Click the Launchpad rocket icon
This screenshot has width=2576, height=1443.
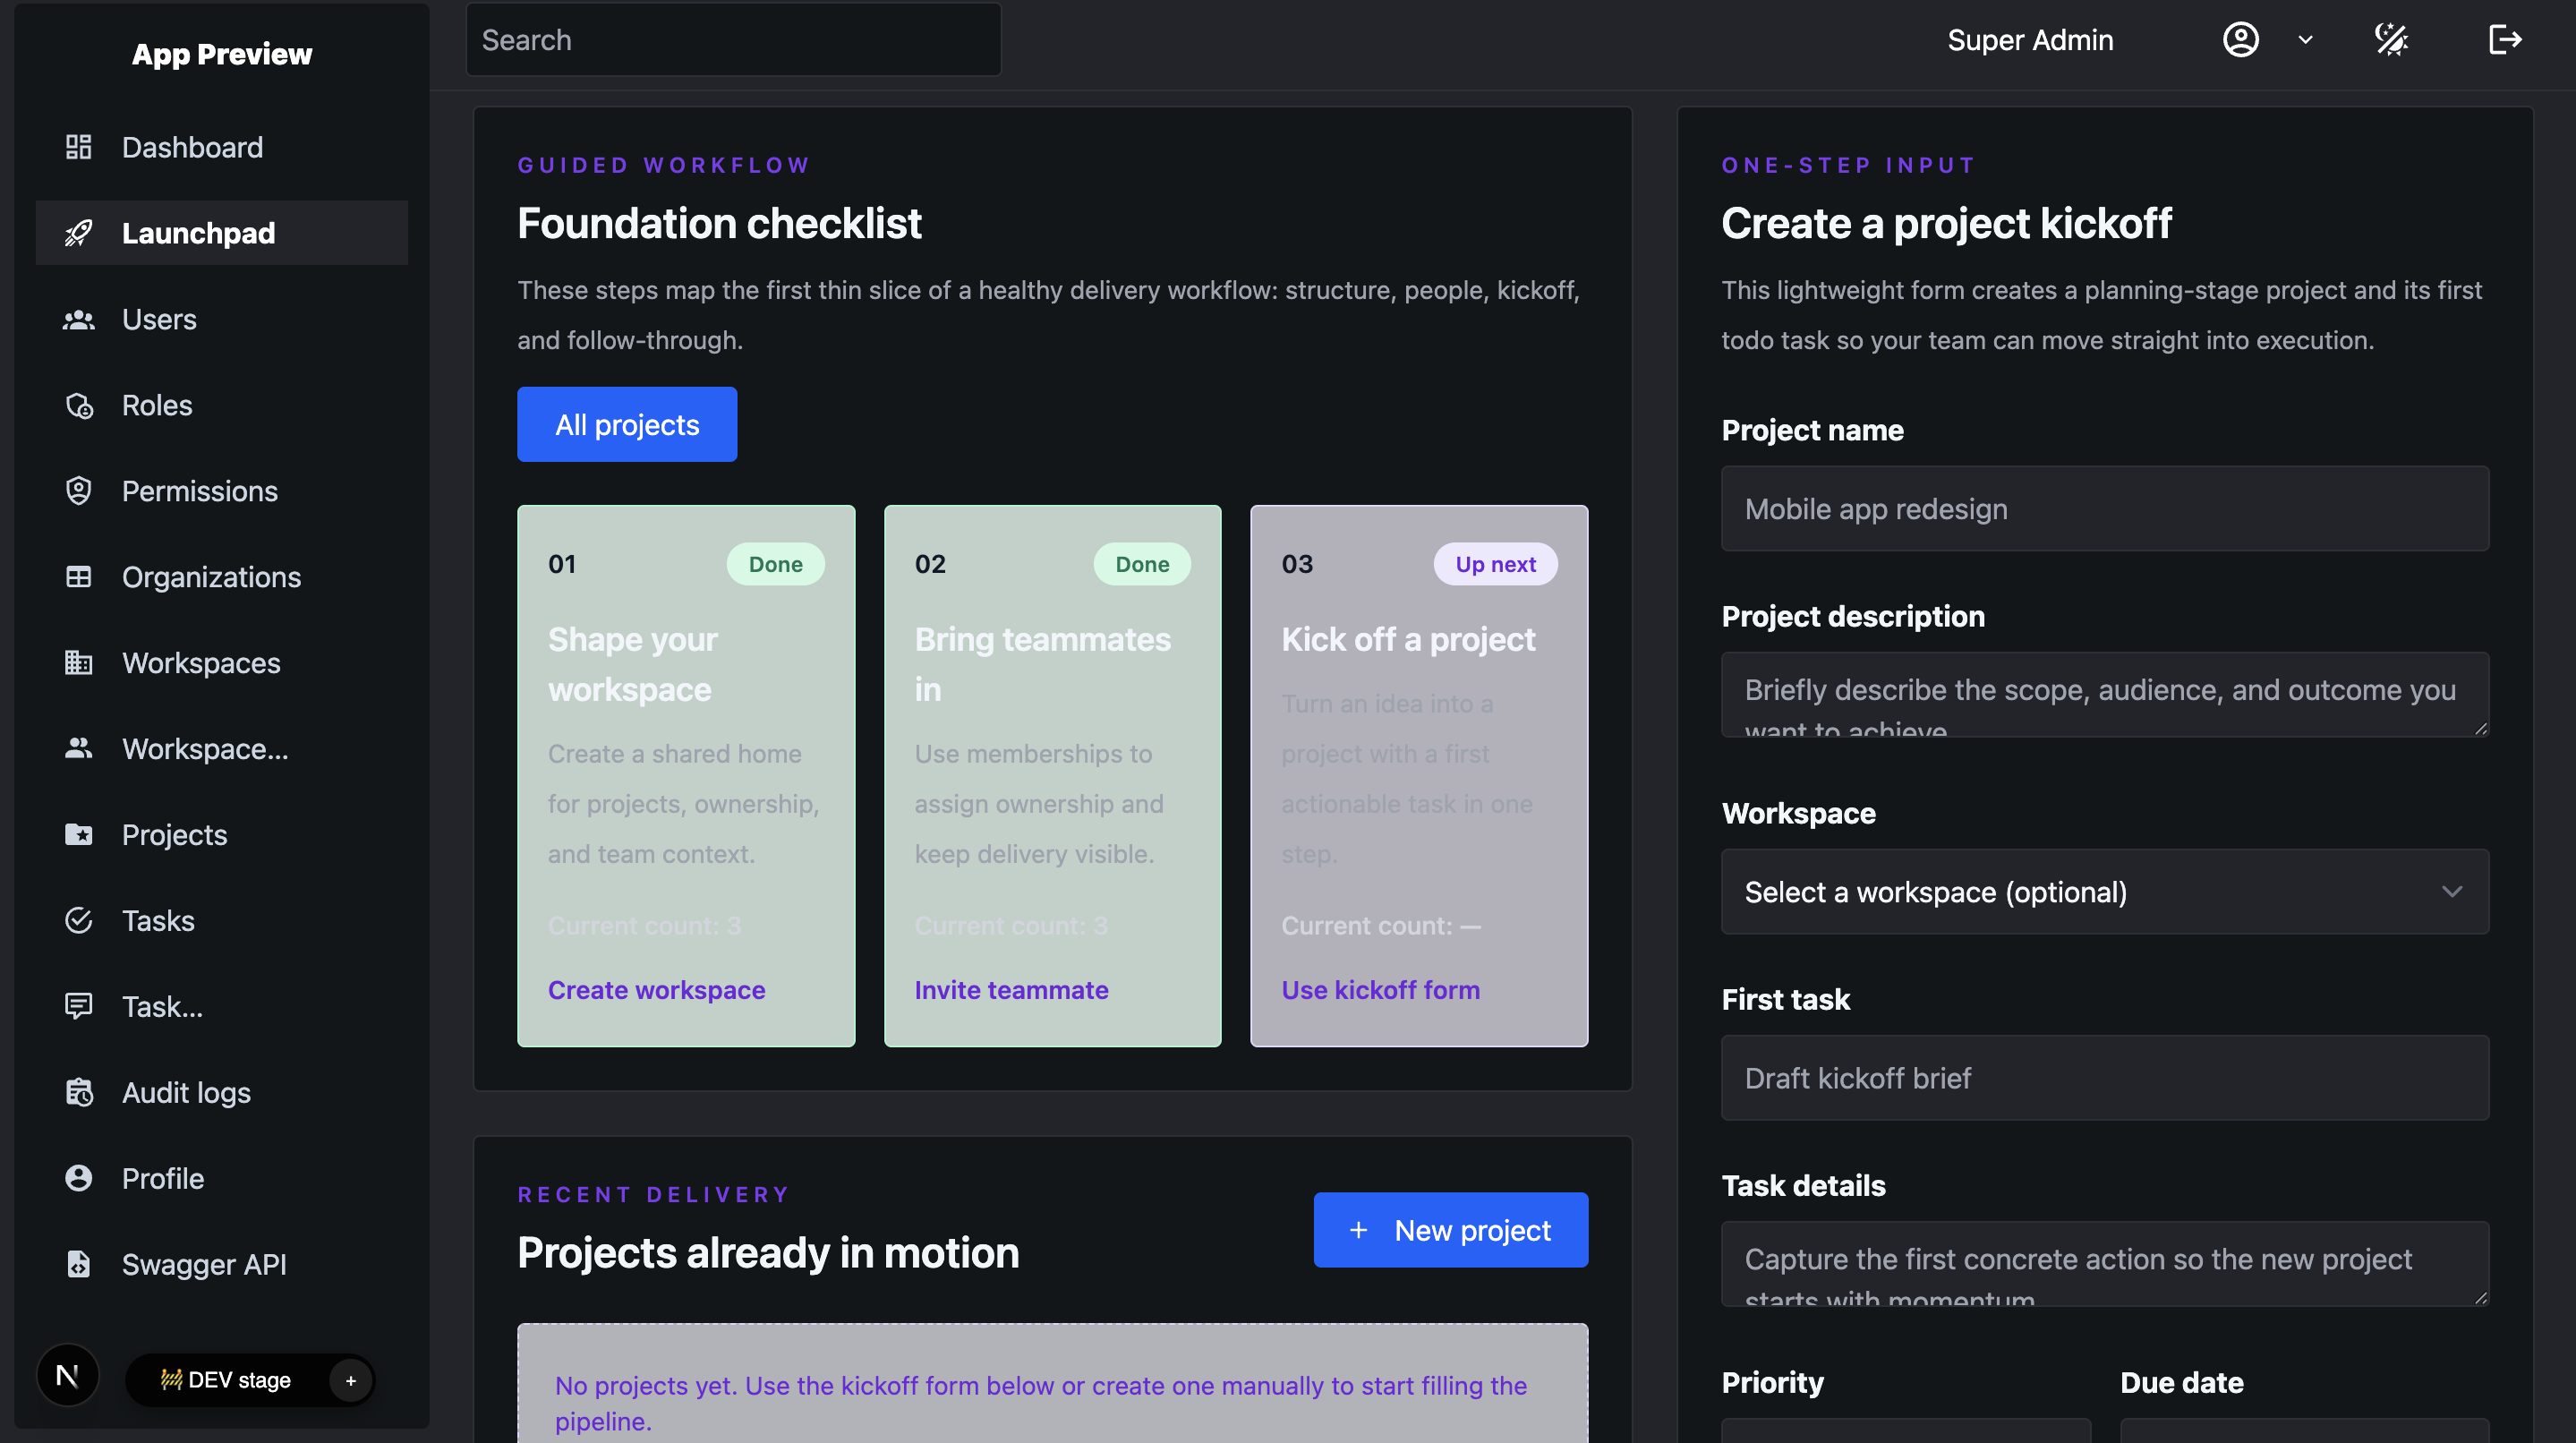coord(78,233)
